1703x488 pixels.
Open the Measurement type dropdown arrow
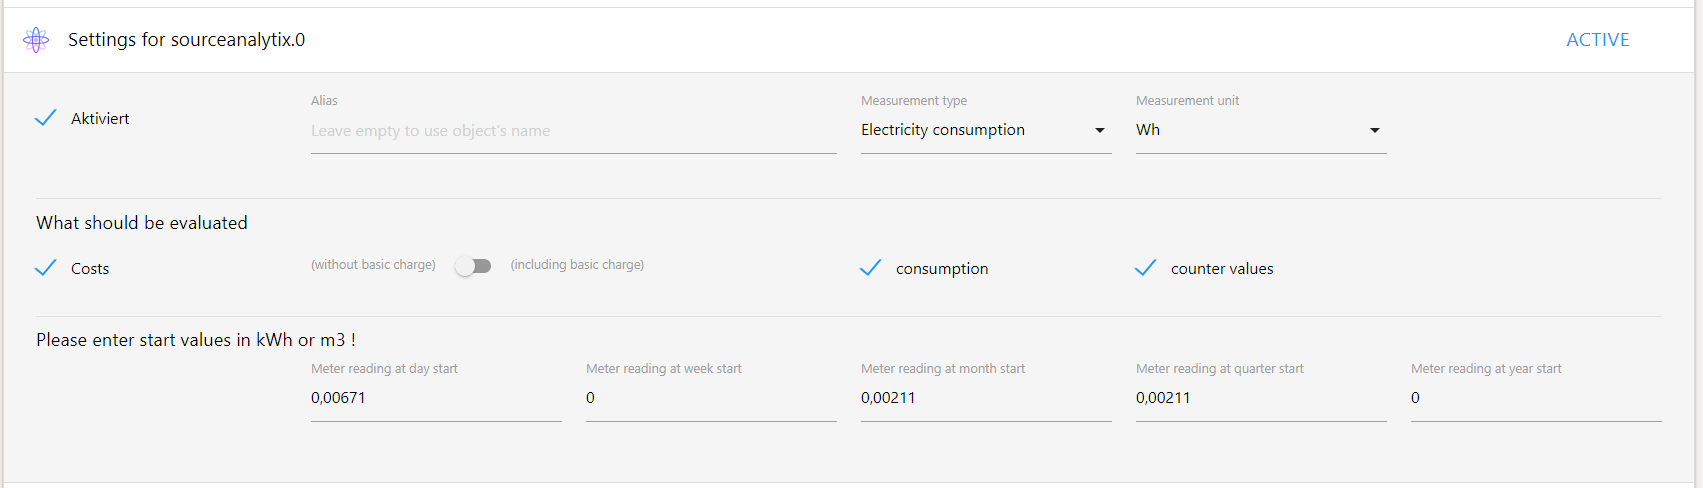point(1100,131)
